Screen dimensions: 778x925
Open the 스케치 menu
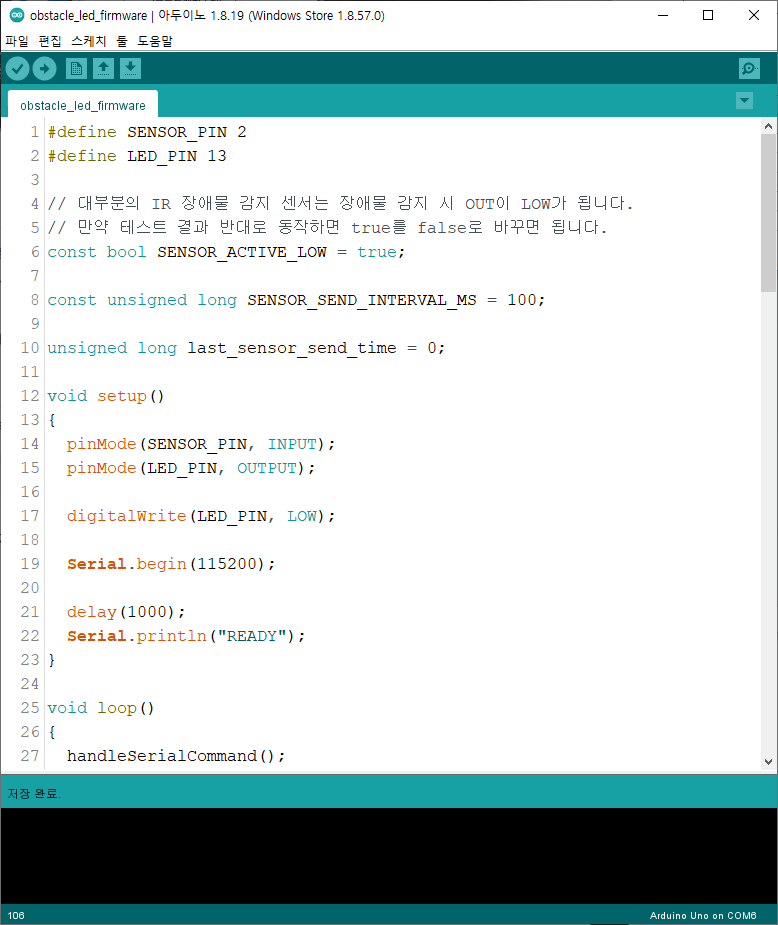click(x=88, y=41)
